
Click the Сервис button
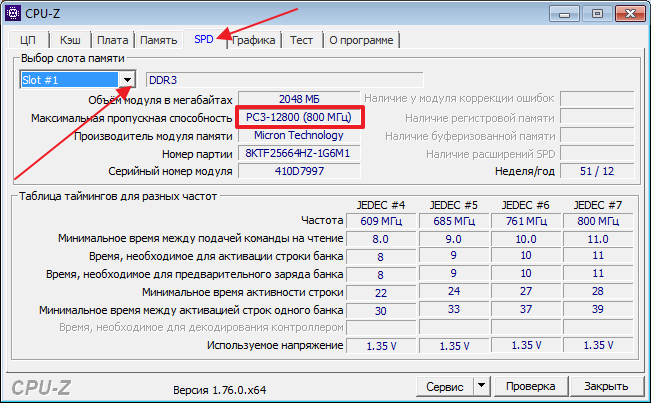click(444, 386)
